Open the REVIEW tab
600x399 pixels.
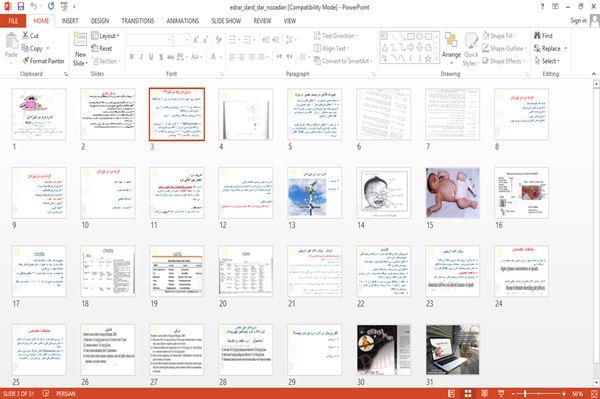tap(262, 21)
